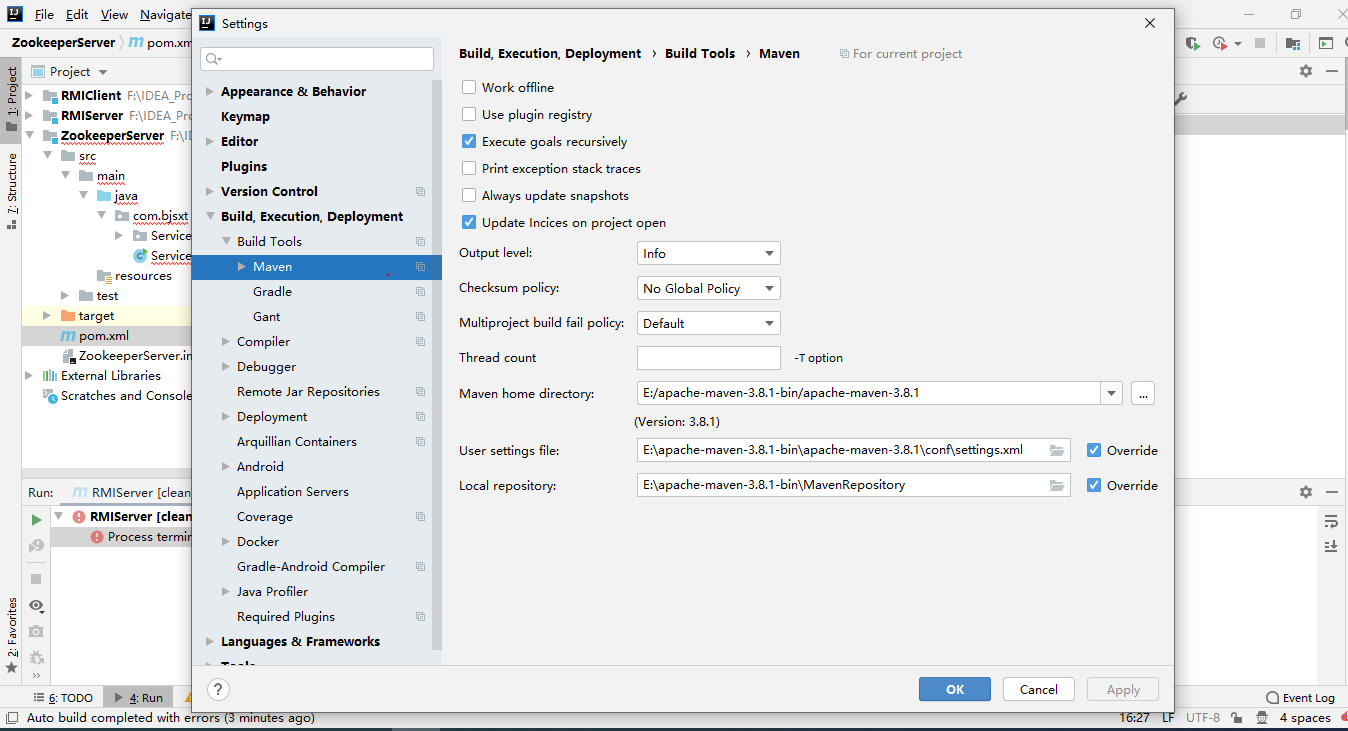This screenshot has height=731, width=1348.
Task: Click the copy icon beside Version Control
Action: click(x=420, y=192)
